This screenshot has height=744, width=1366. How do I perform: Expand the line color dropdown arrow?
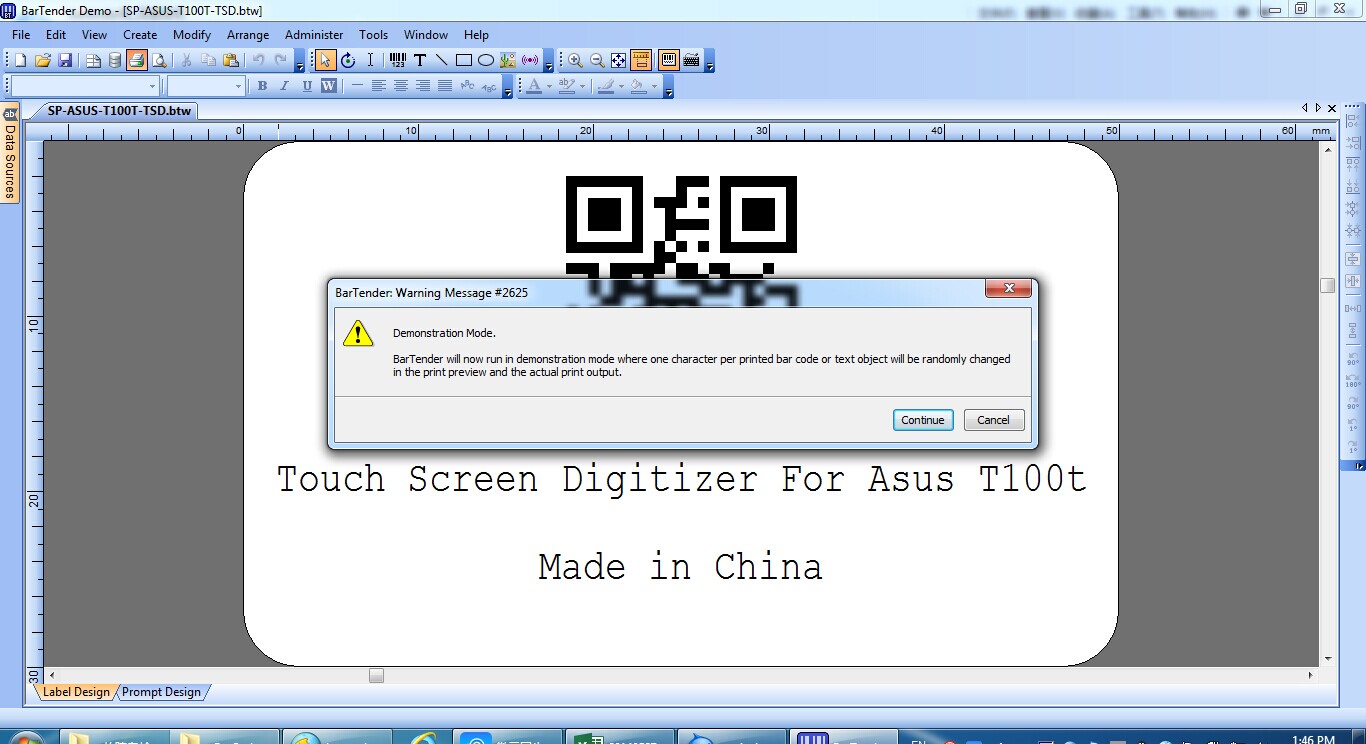pyautogui.click(x=621, y=87)
